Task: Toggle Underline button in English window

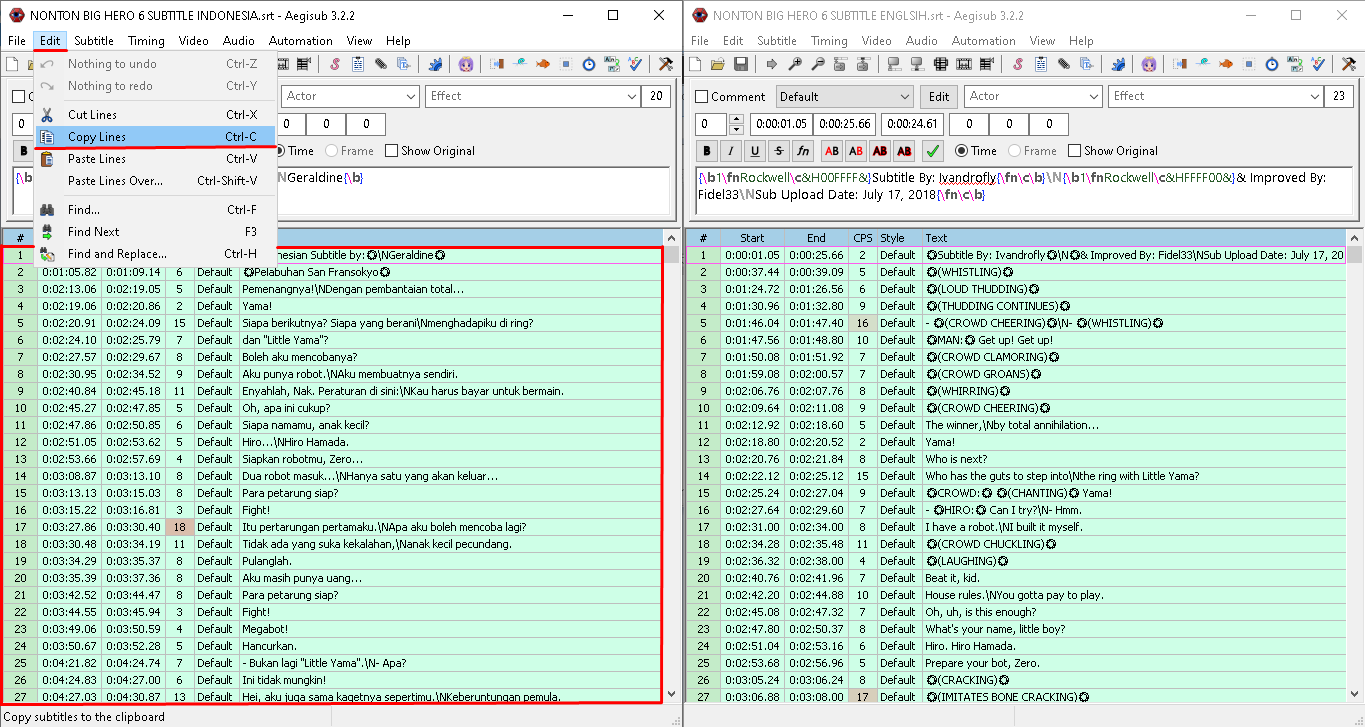Action: [x=755, y=151]
